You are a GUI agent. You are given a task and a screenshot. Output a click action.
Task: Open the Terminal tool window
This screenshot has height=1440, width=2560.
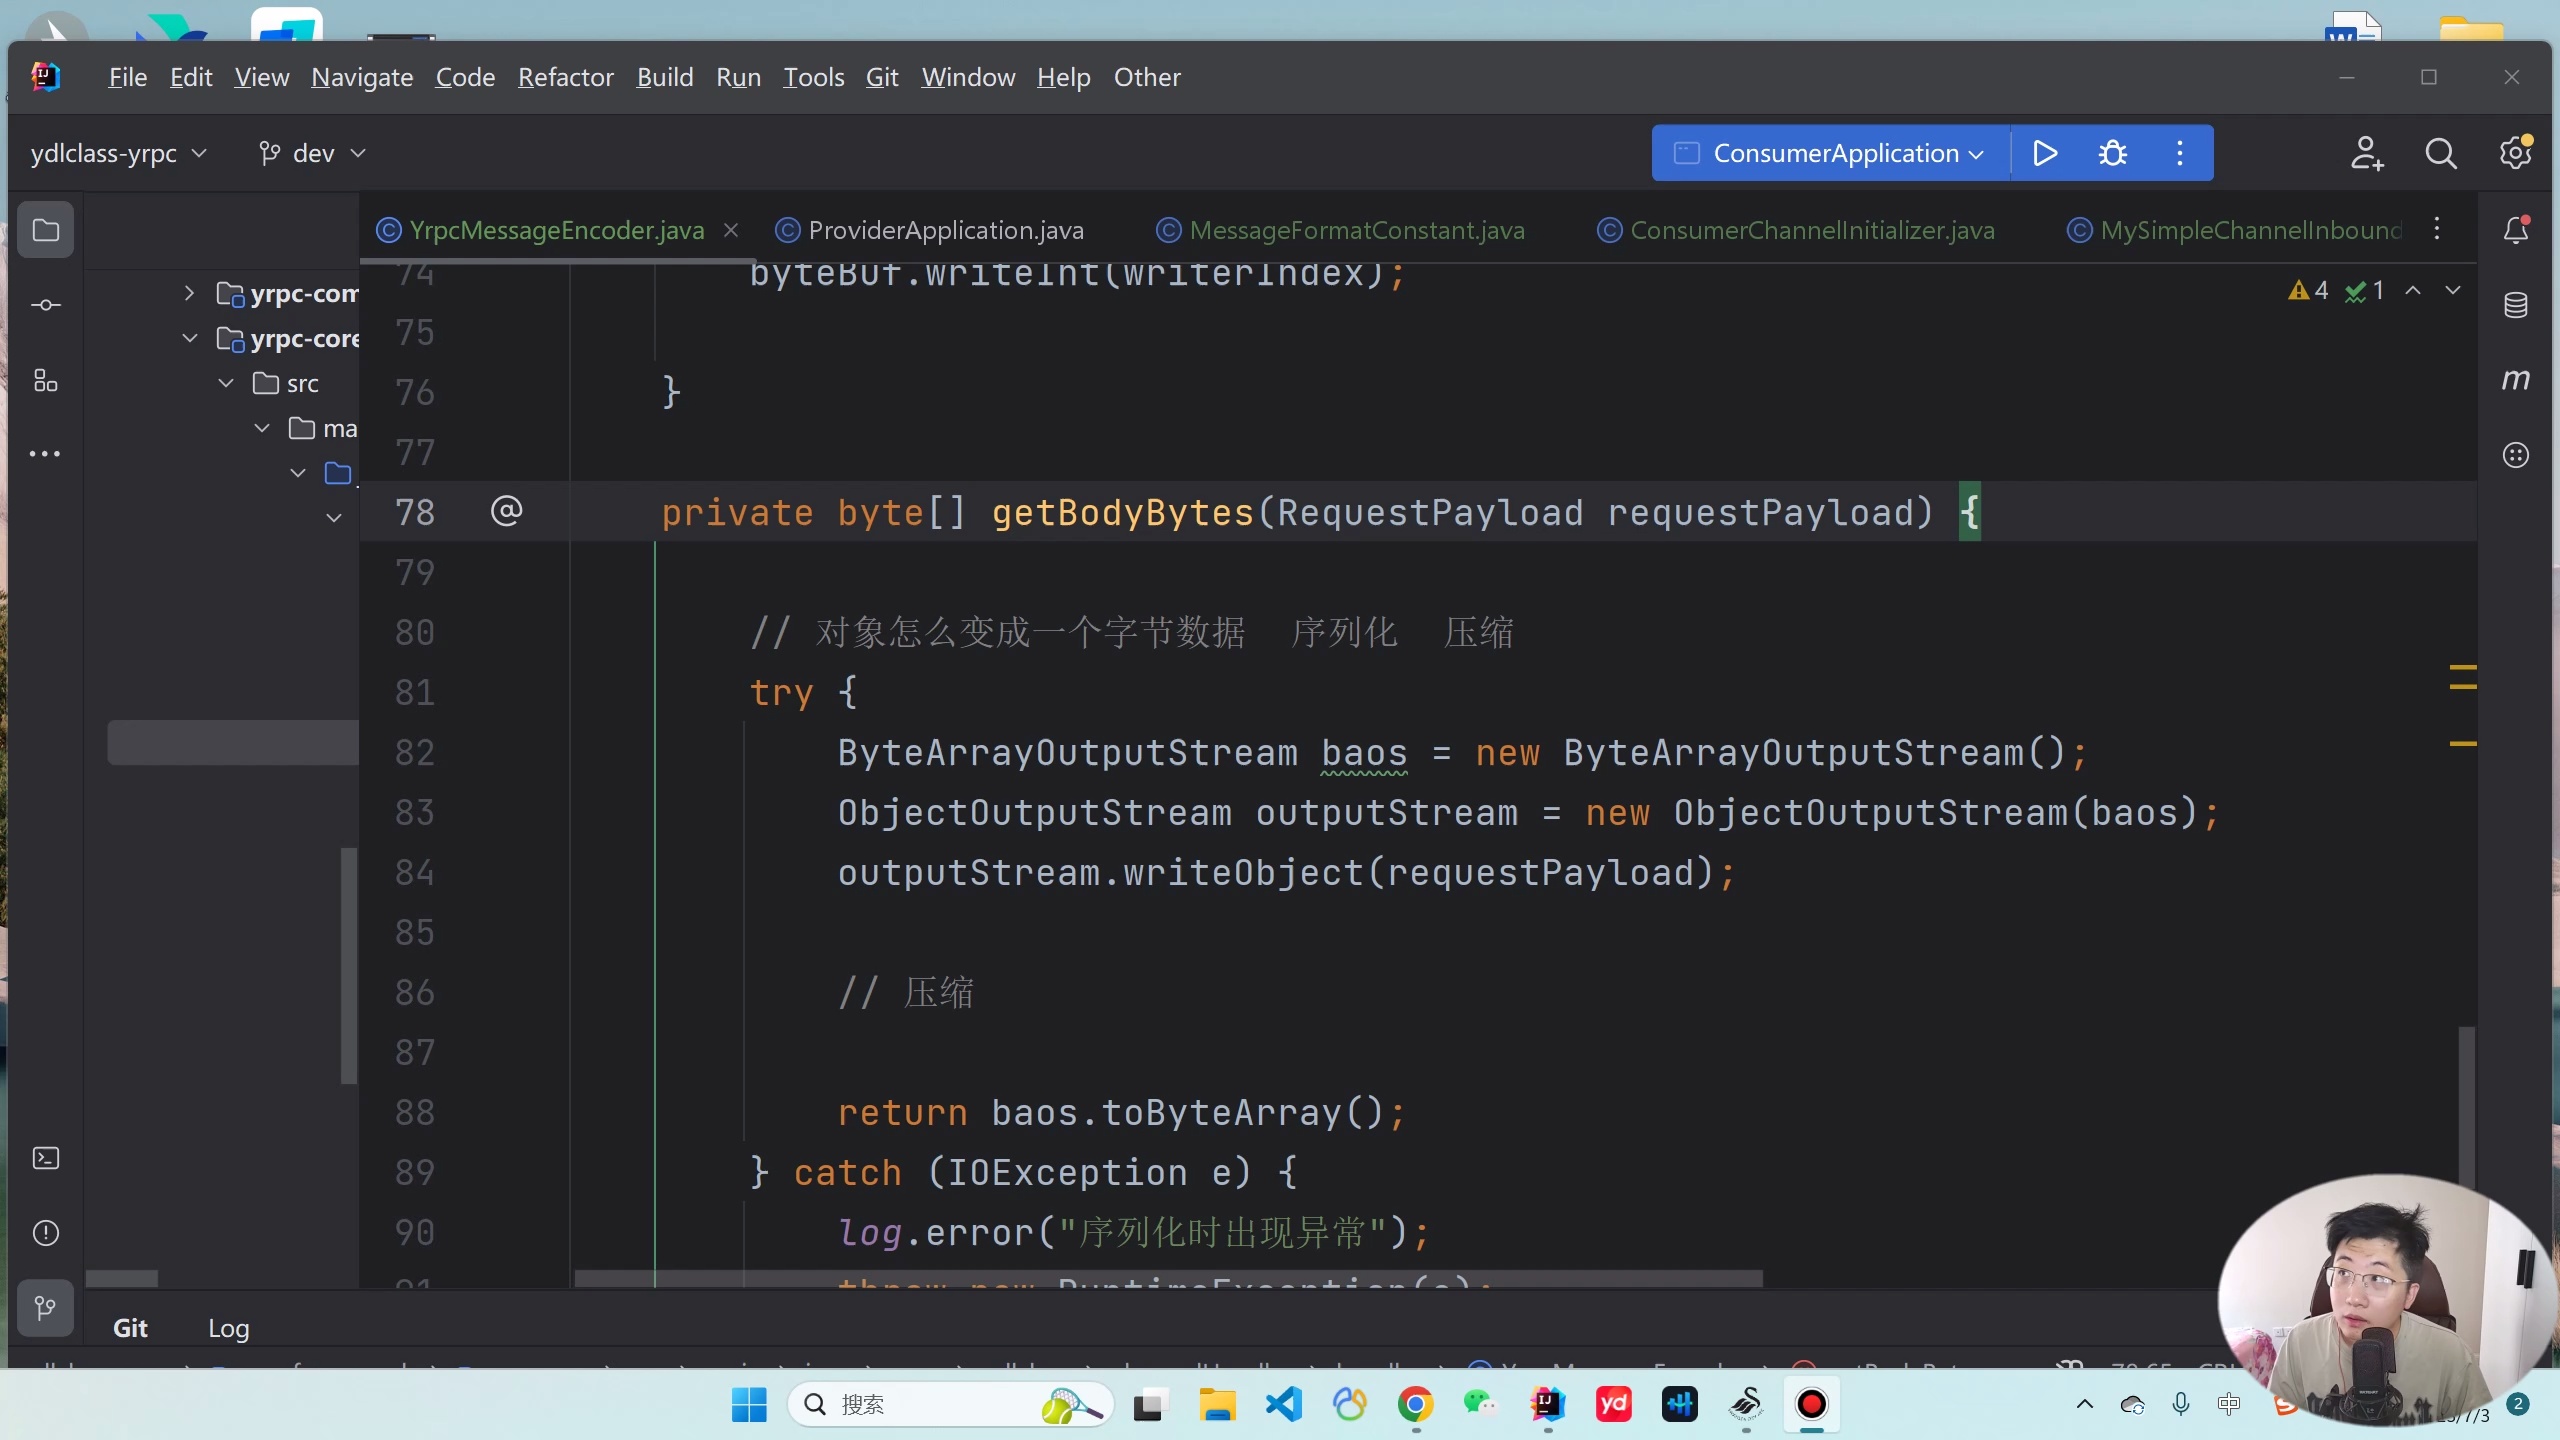click(x=45, y=1158)
